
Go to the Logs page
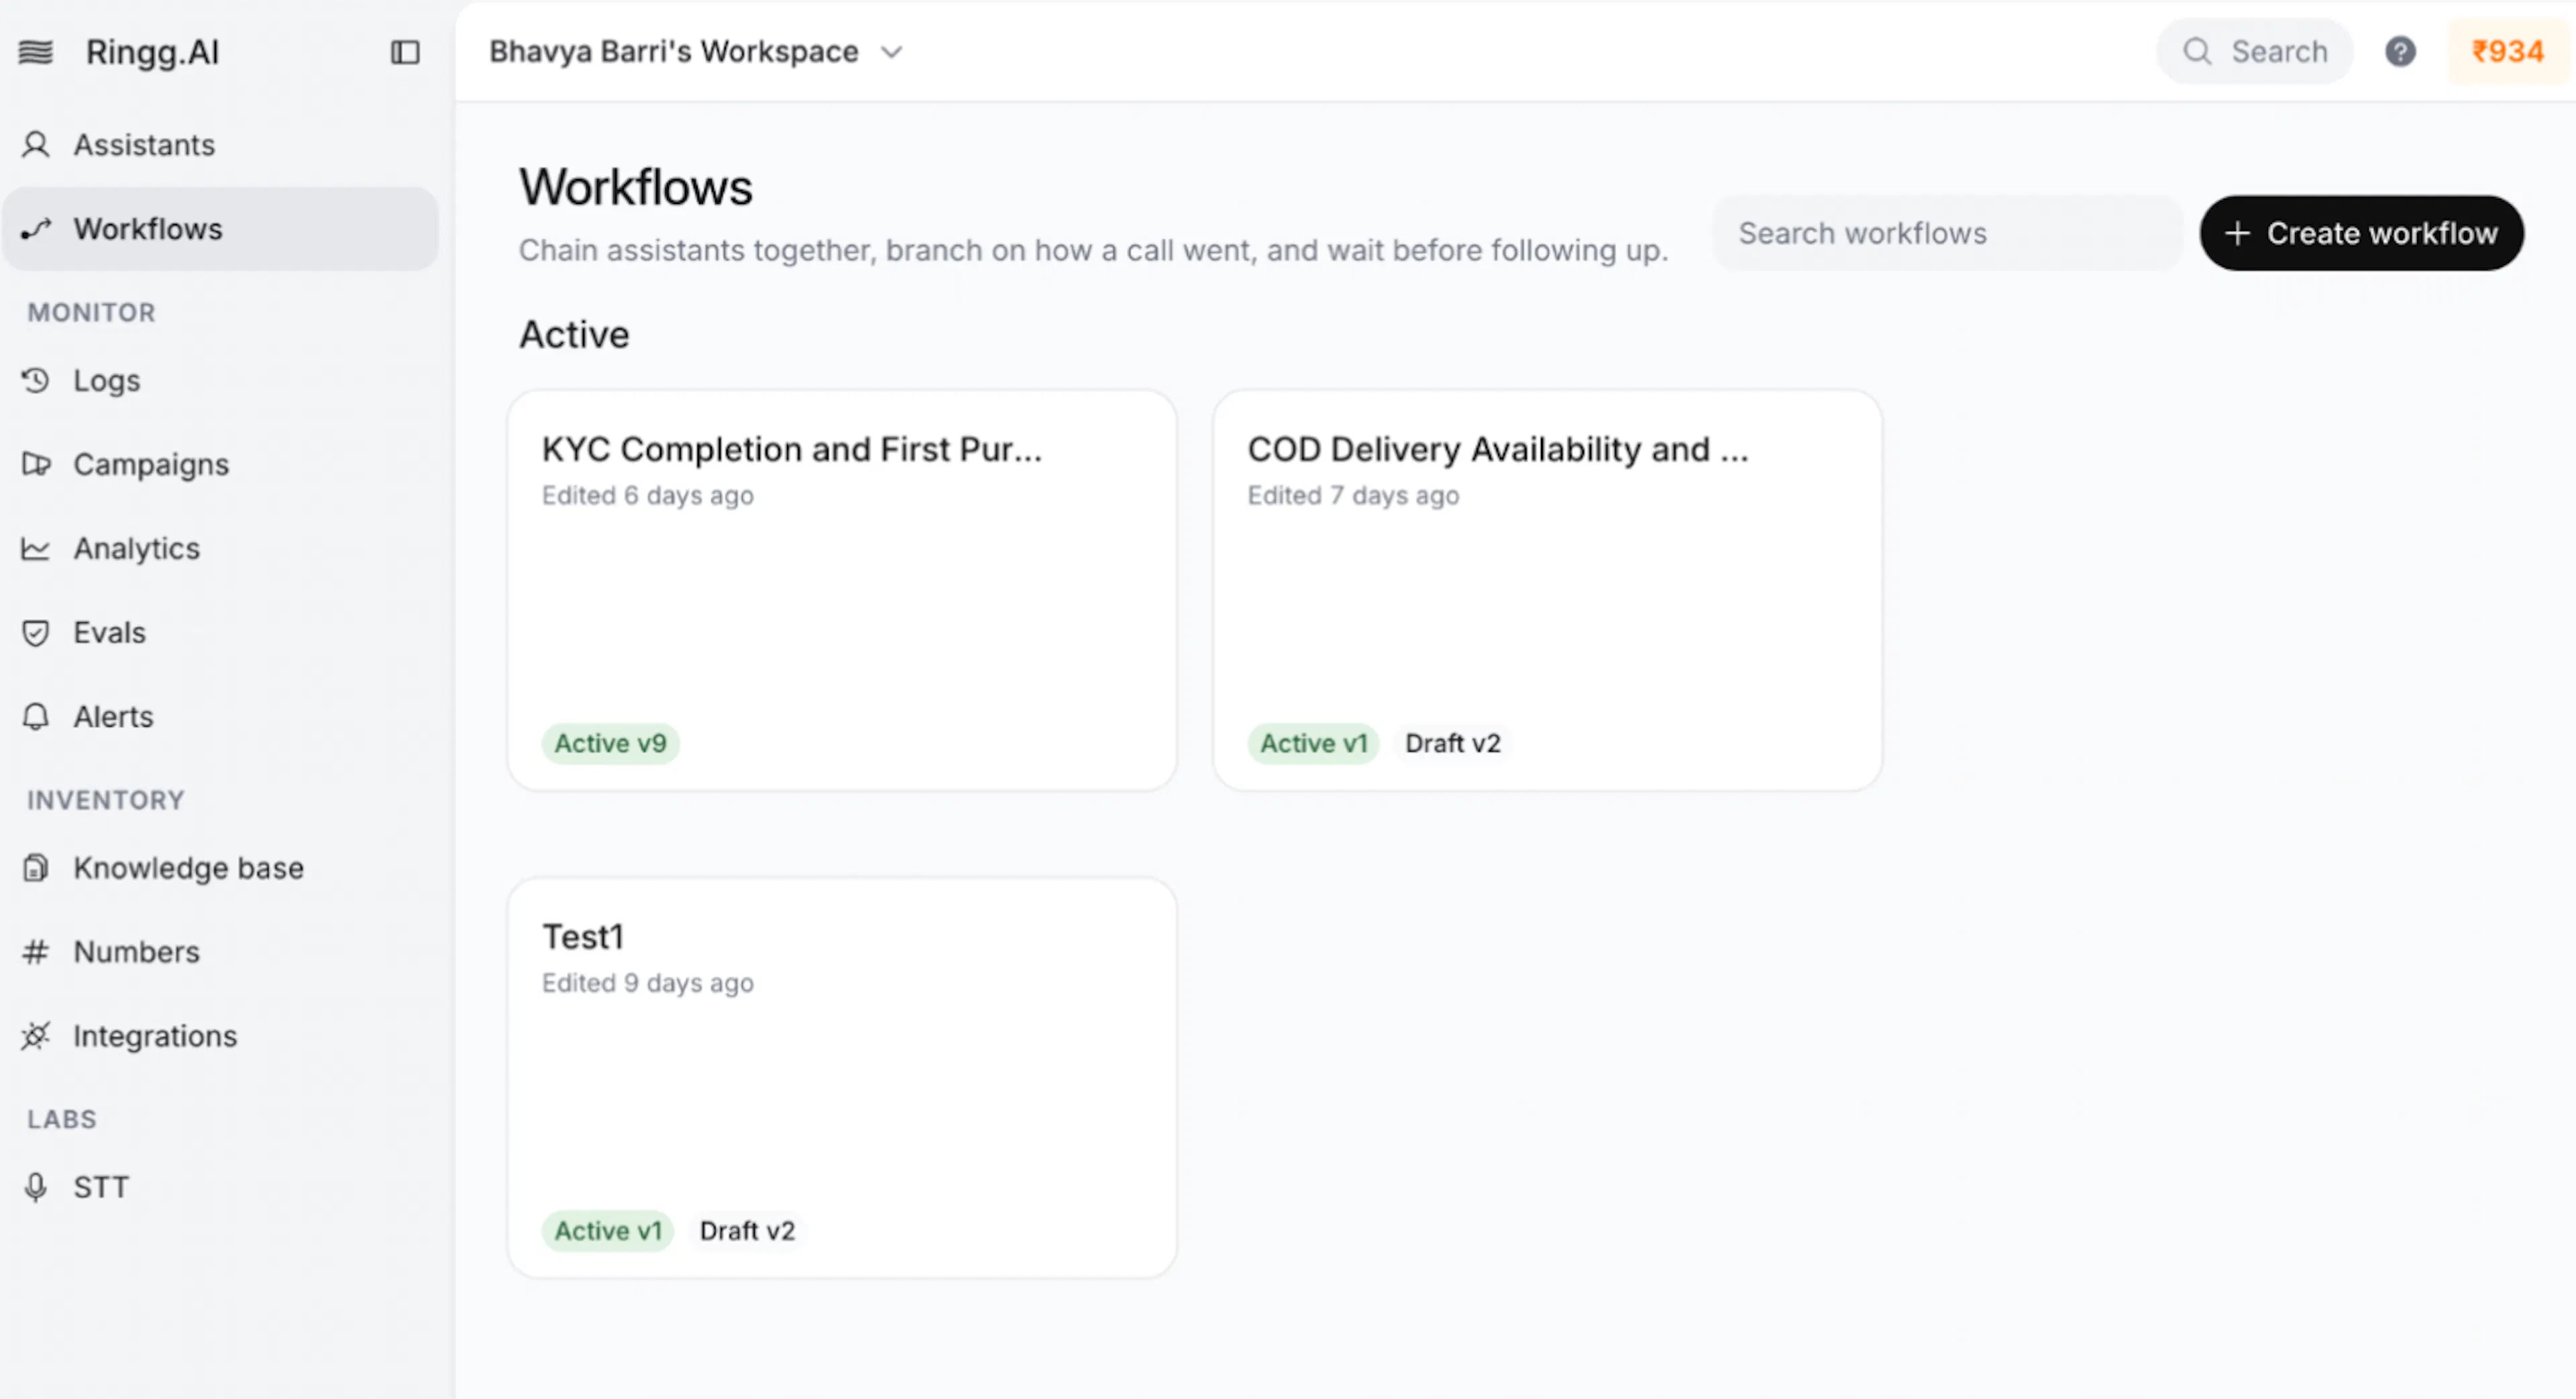tap(220, 381)
